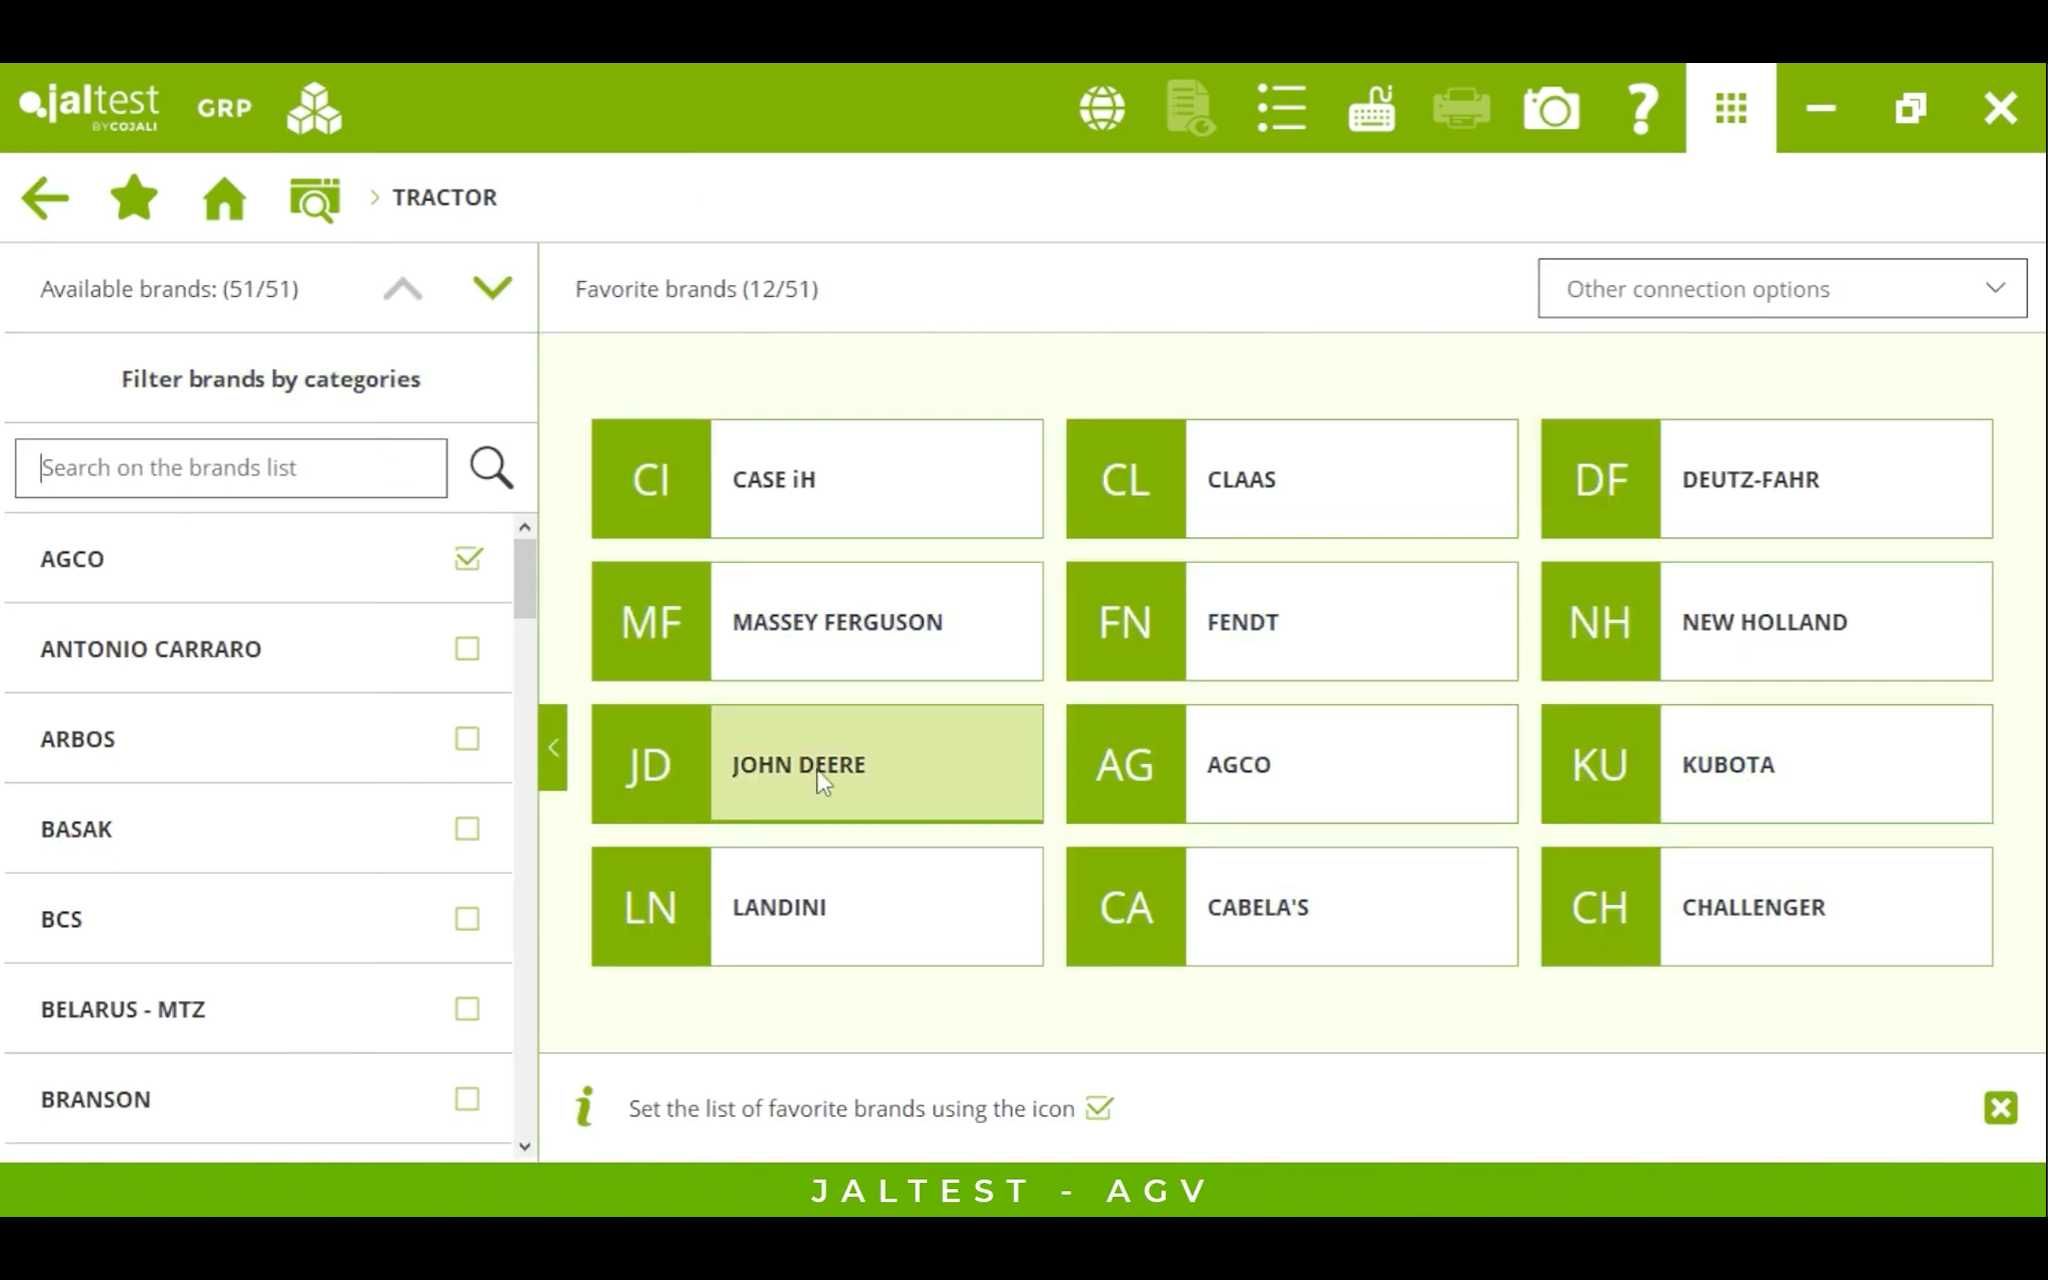
Task: Click the brands list search field
Action: coord(231,468)
